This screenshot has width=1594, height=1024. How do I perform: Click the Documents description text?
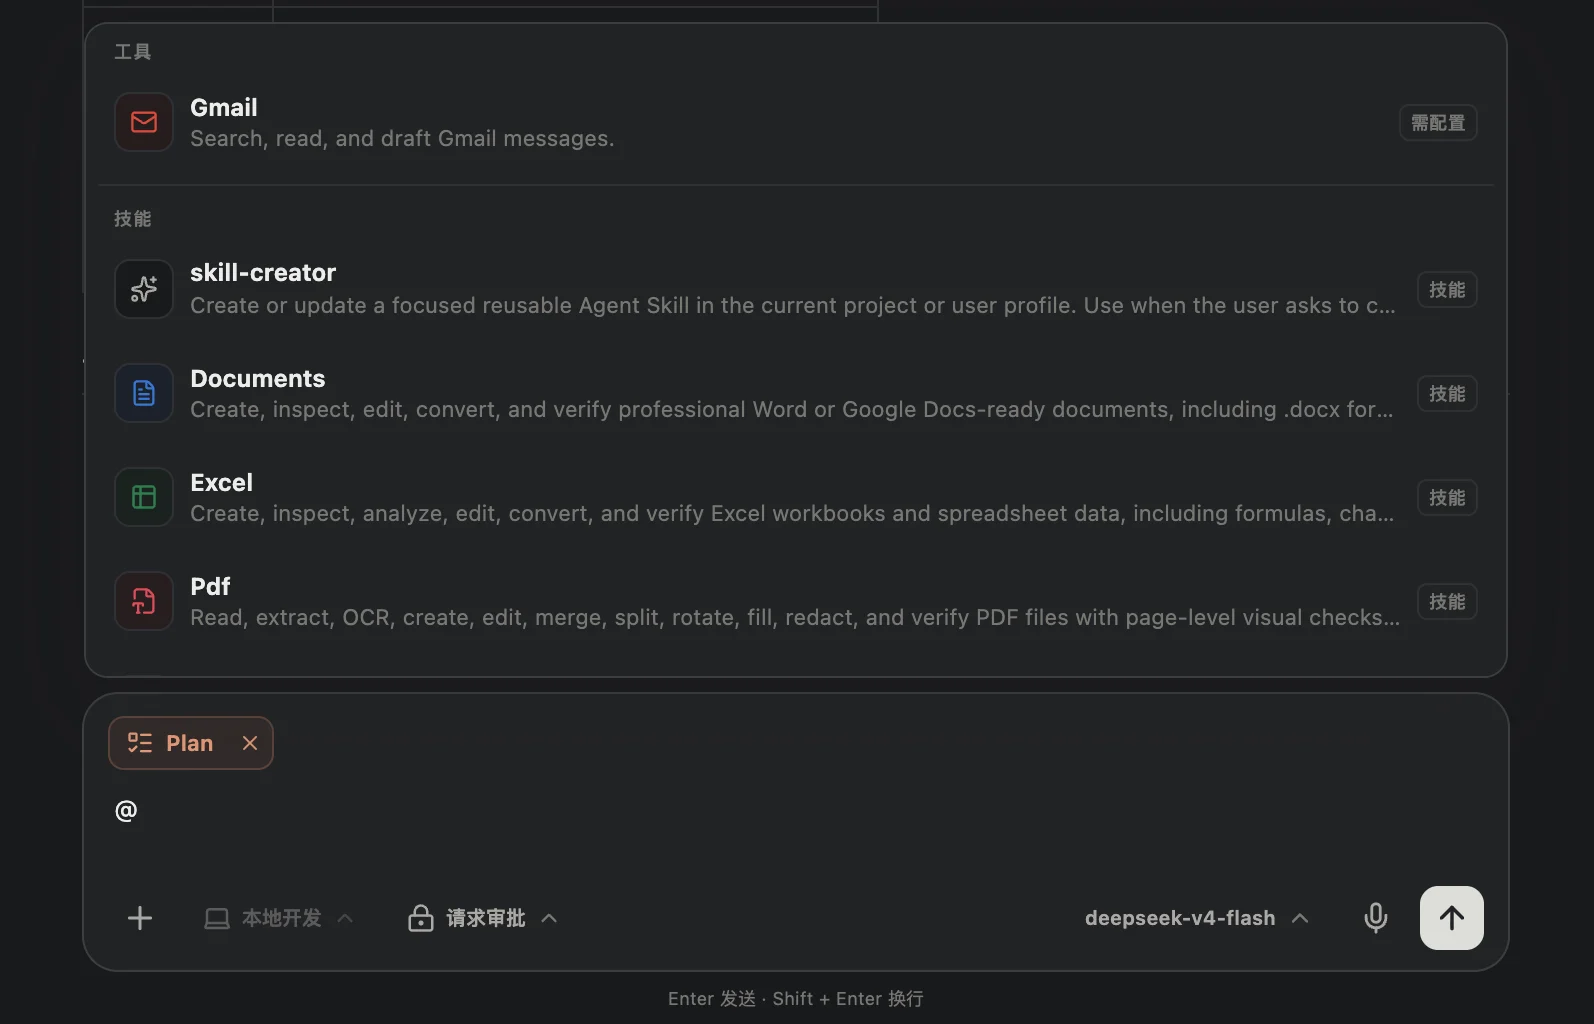pos(792,410)
